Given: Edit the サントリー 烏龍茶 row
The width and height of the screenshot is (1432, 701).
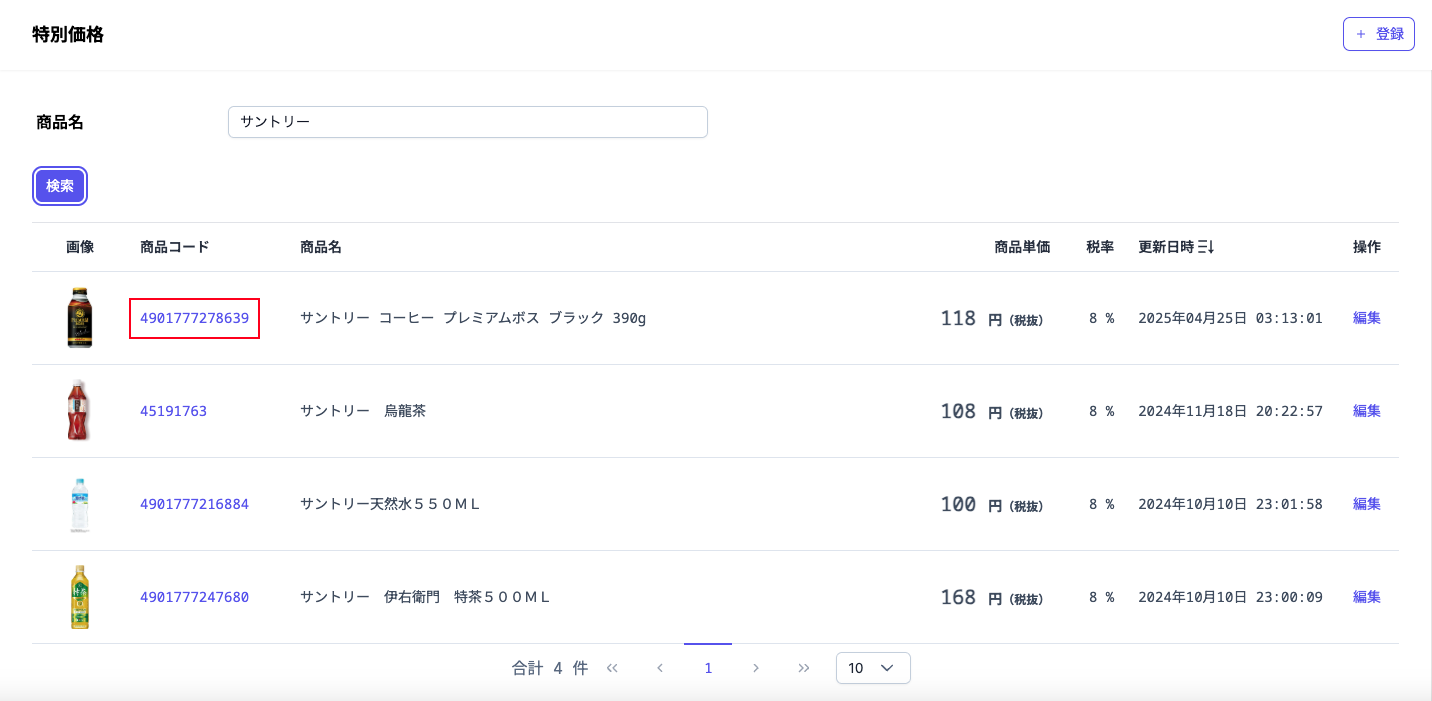Looking at the screenshot, I should (1367, 411).
